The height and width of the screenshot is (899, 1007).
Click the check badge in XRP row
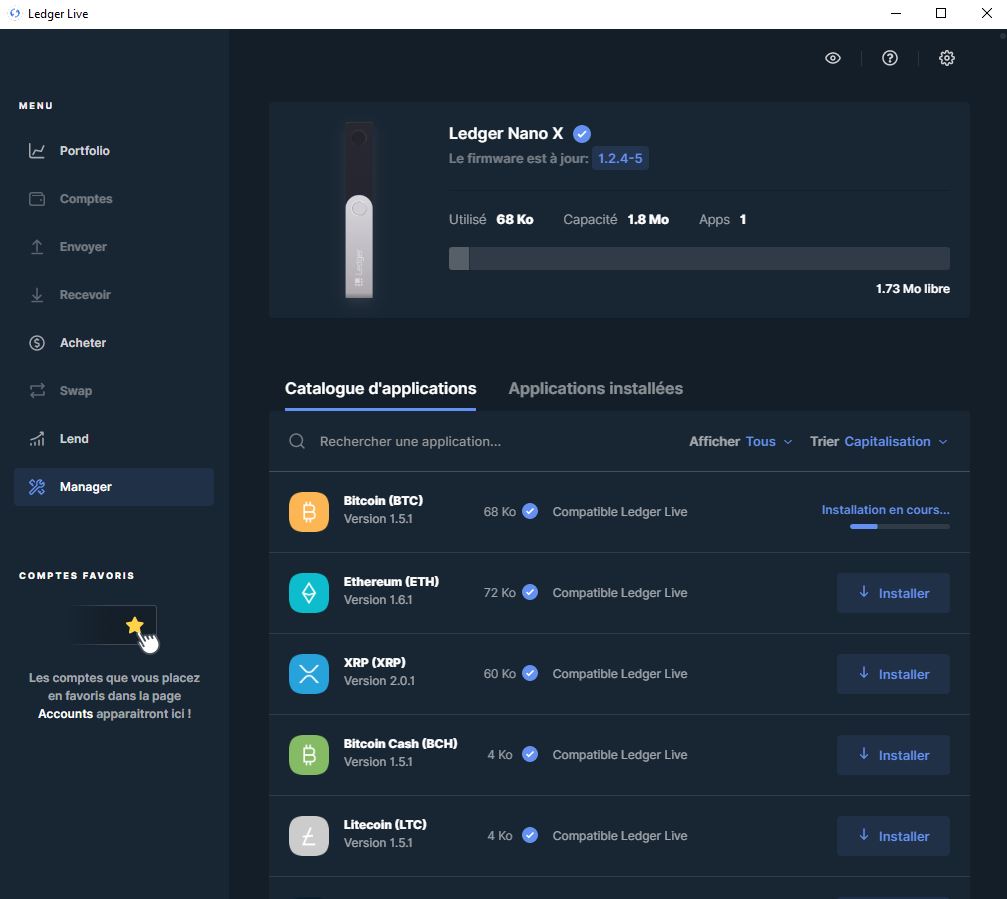530,673
